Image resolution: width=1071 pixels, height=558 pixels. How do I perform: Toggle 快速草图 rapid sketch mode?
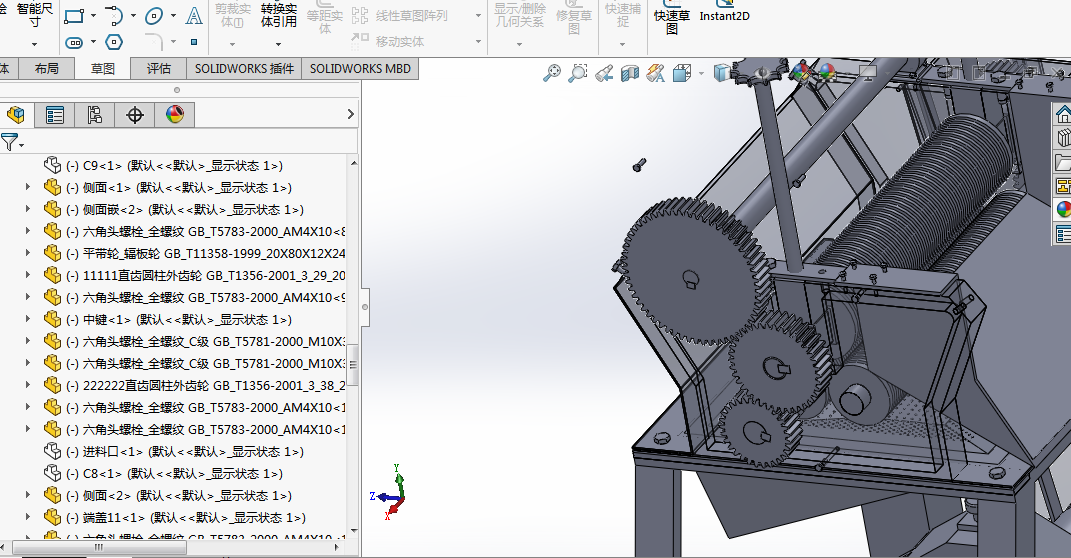click(671, 18)
